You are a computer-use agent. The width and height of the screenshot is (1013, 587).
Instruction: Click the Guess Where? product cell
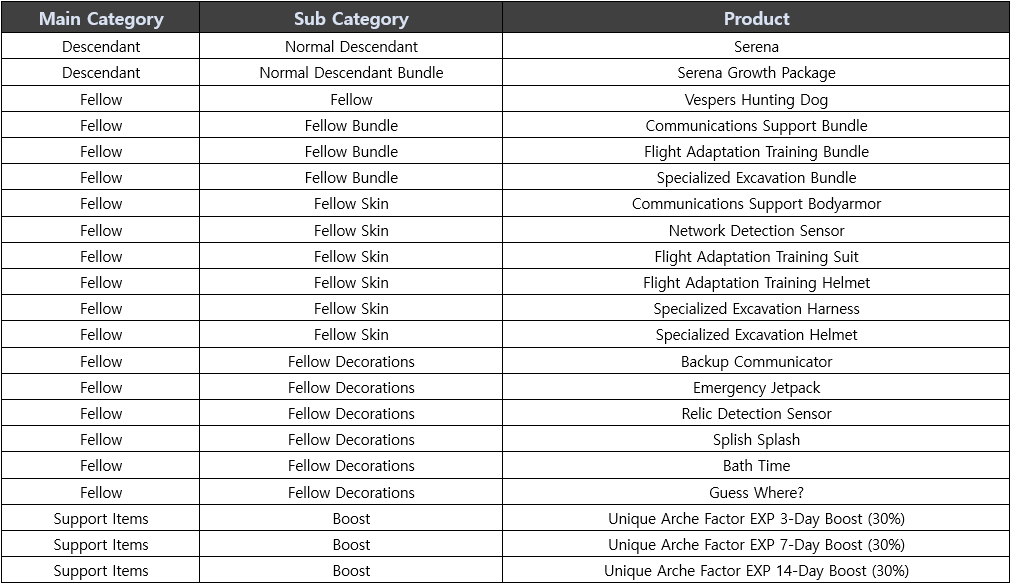tap(756, 493)
